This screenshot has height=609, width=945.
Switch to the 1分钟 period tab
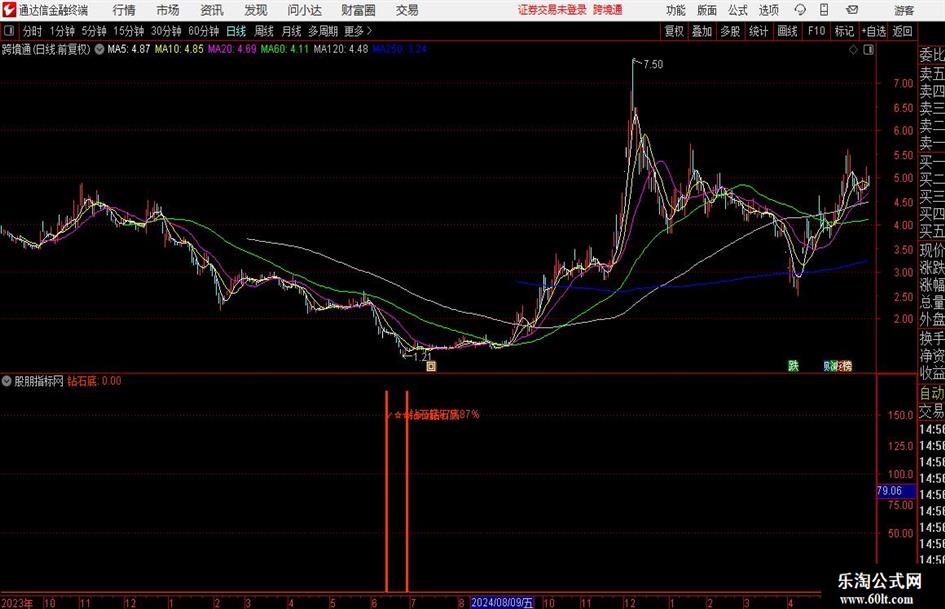62,31
